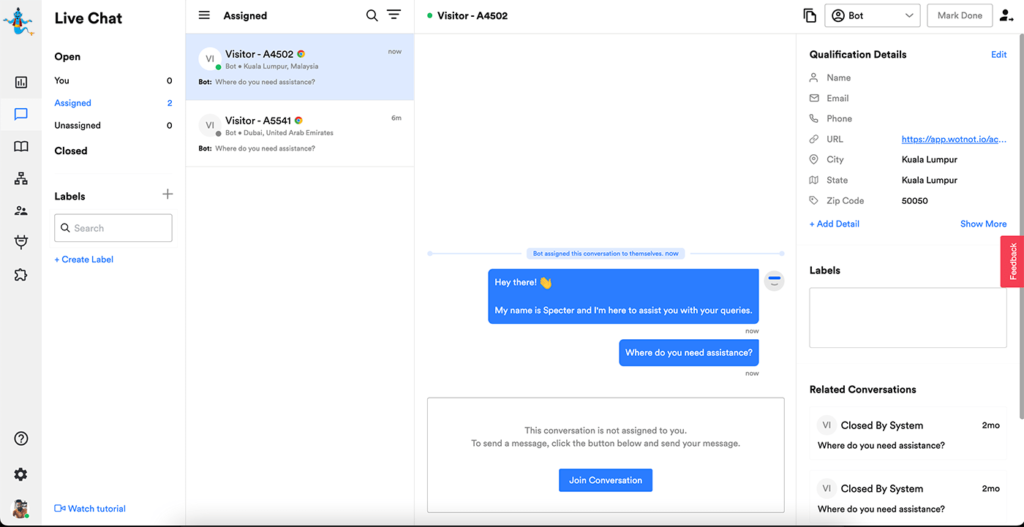Search conversations with the magnifier icon
Image resolution: width=1024 pixels, height=527 pixels.
(372, 16)
